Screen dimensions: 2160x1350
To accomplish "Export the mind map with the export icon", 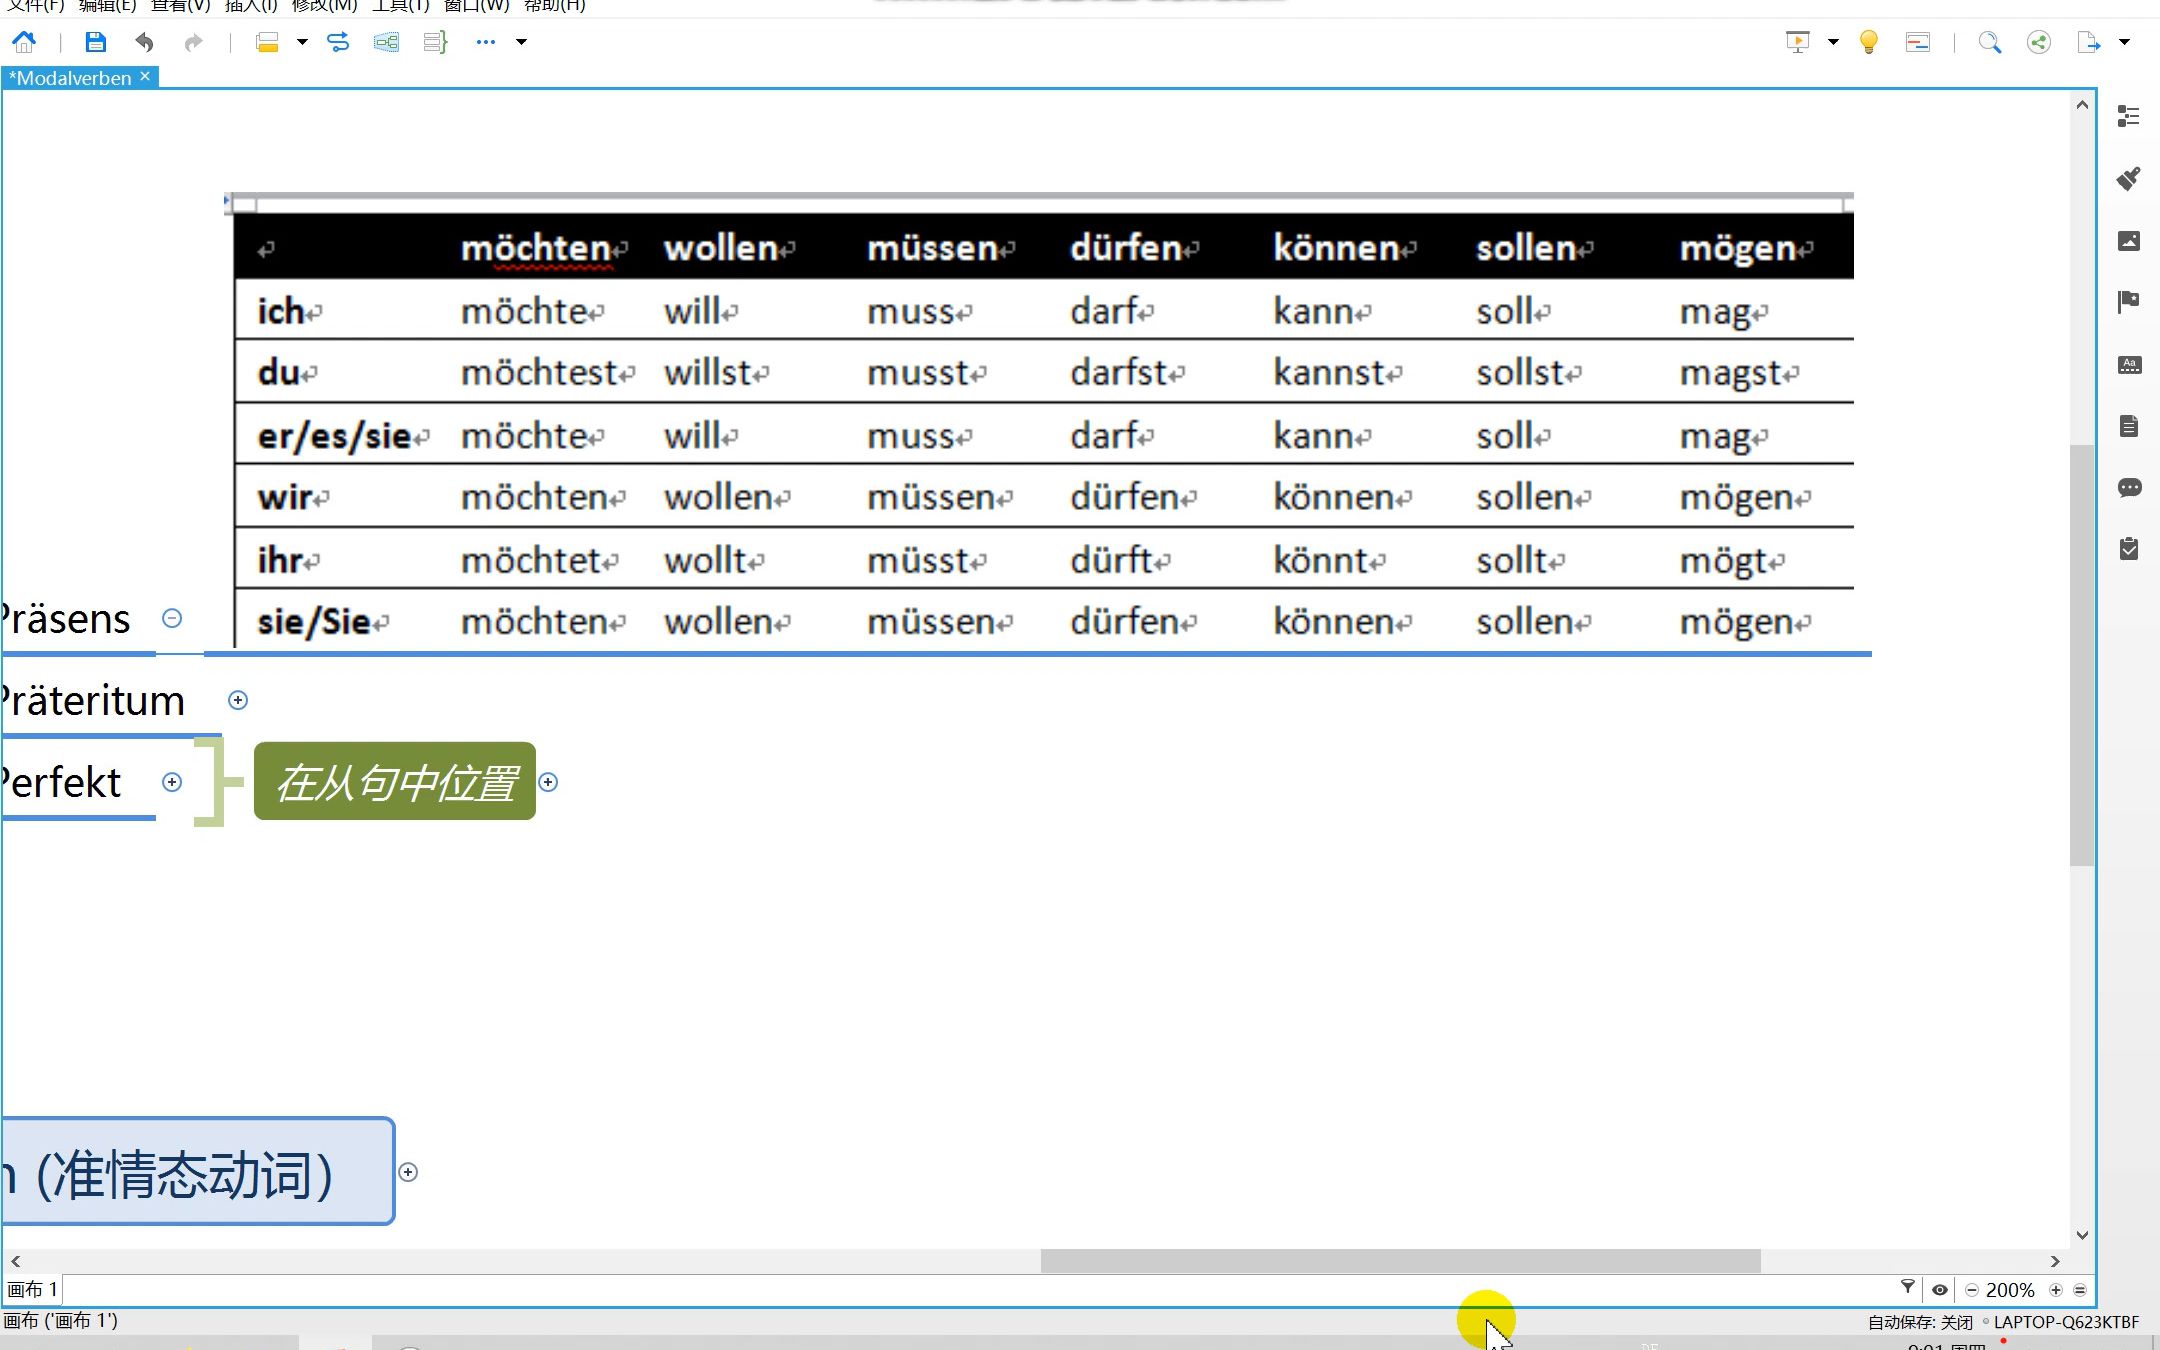I will tap(2089, 42).
